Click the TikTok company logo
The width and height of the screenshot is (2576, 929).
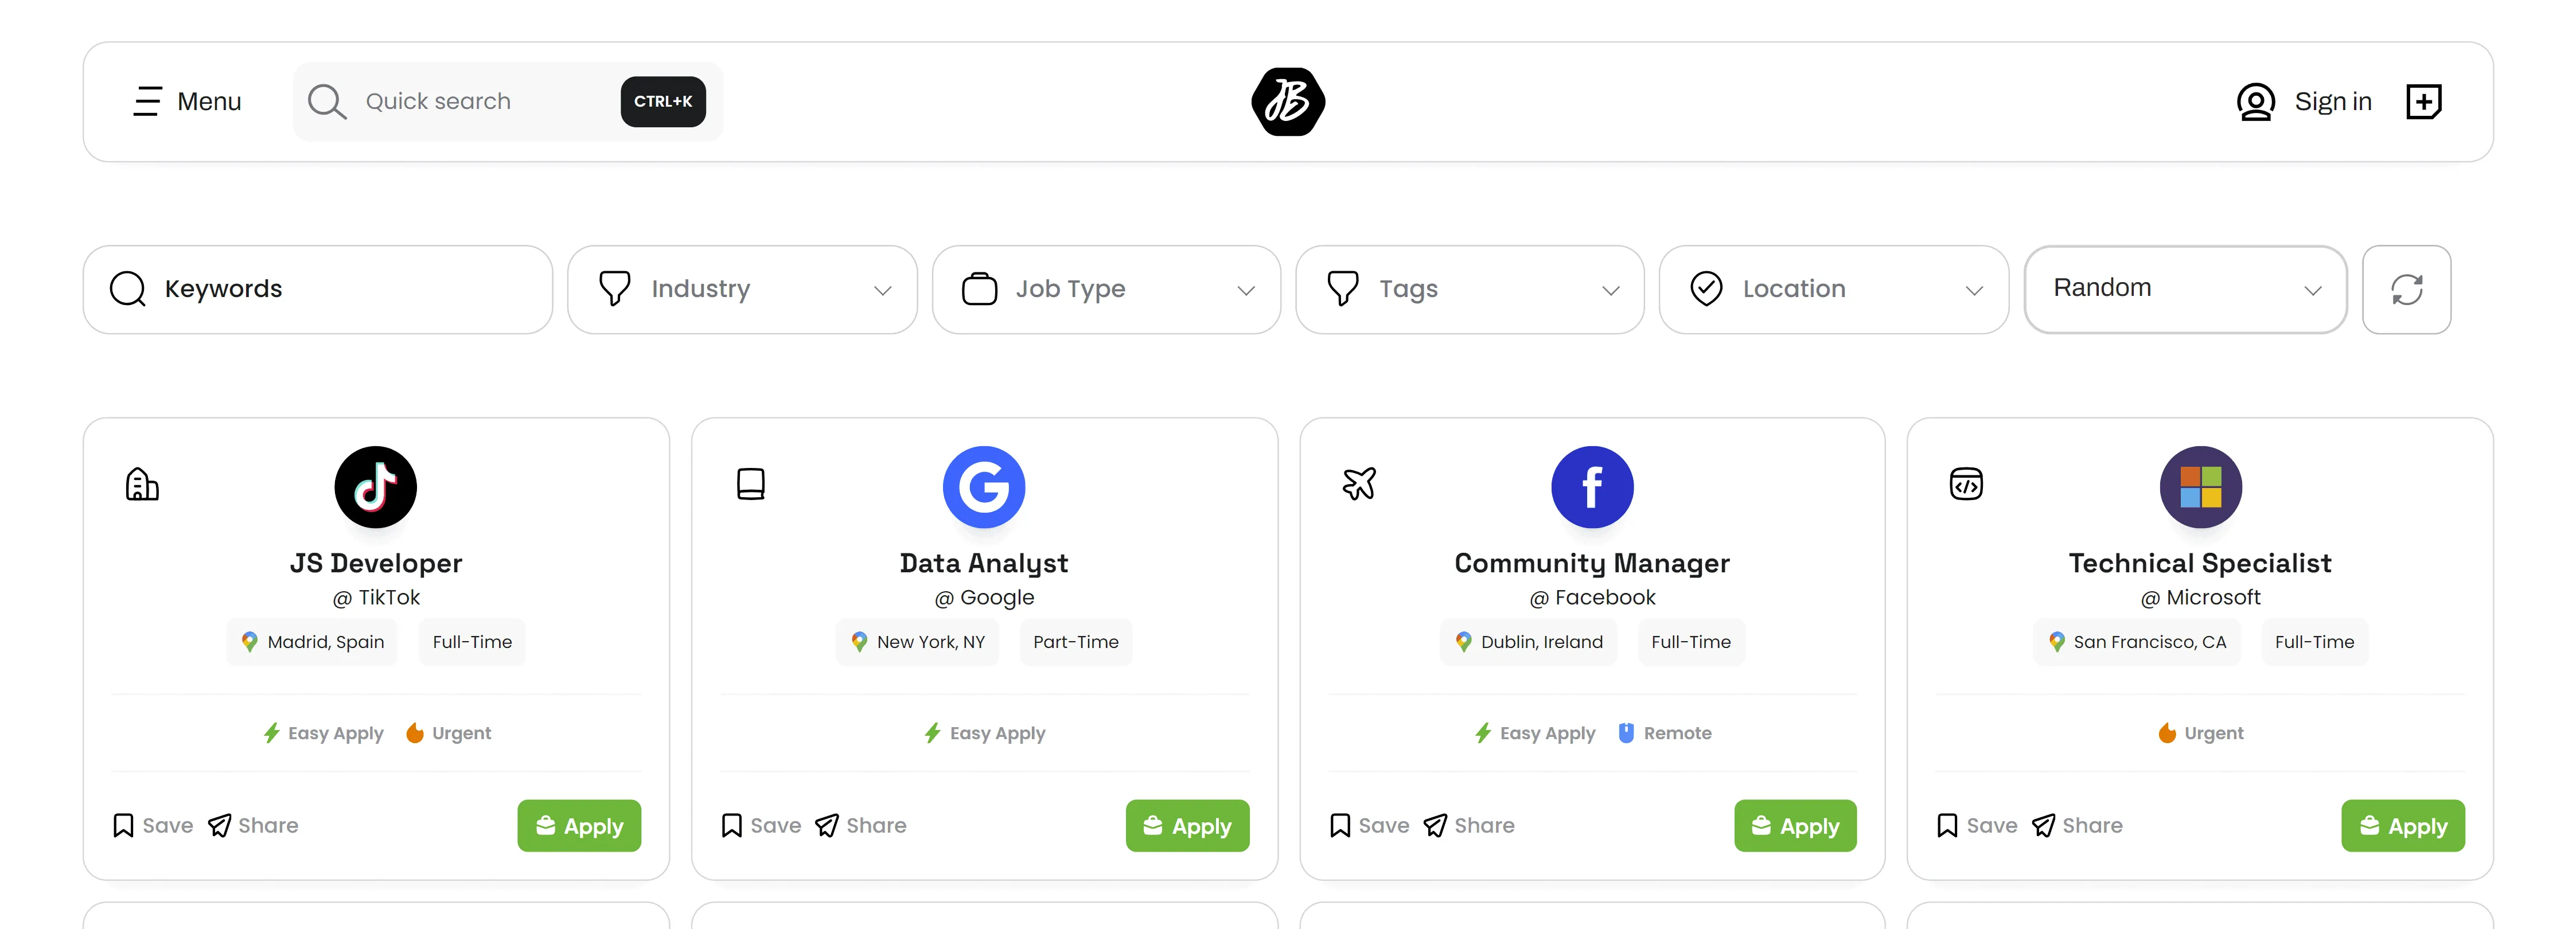coord(376,487)
